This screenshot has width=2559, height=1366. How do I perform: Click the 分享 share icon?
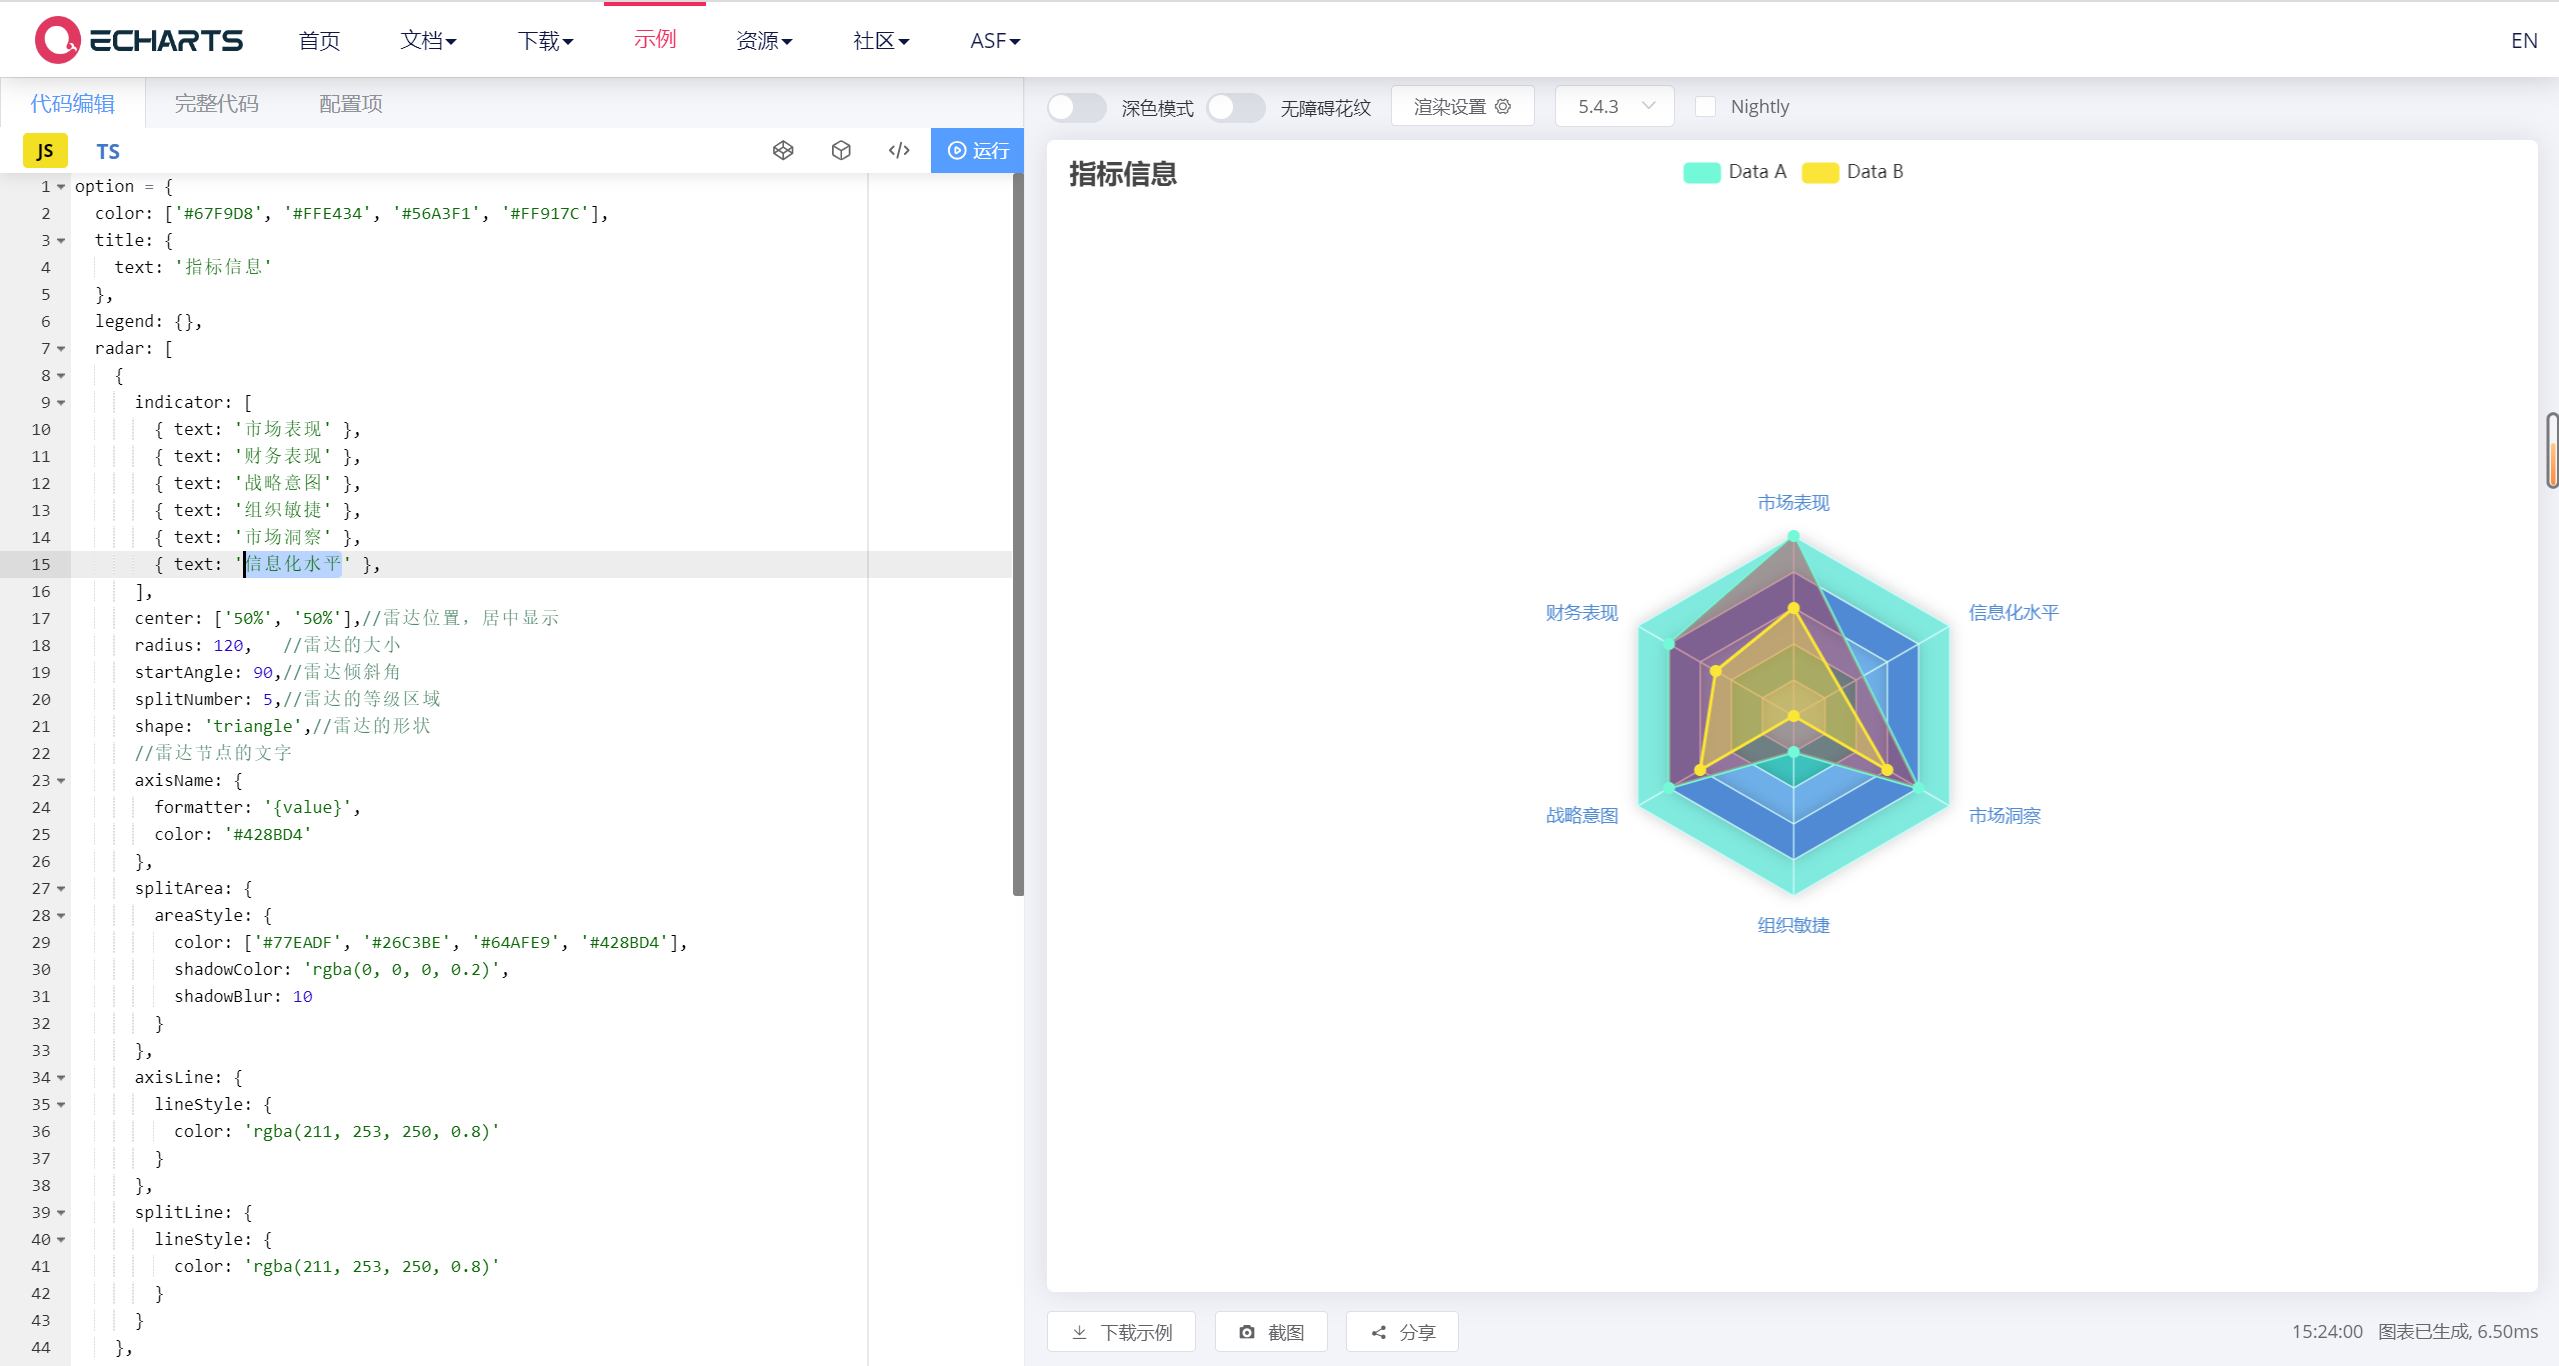pos(1379,1332)
